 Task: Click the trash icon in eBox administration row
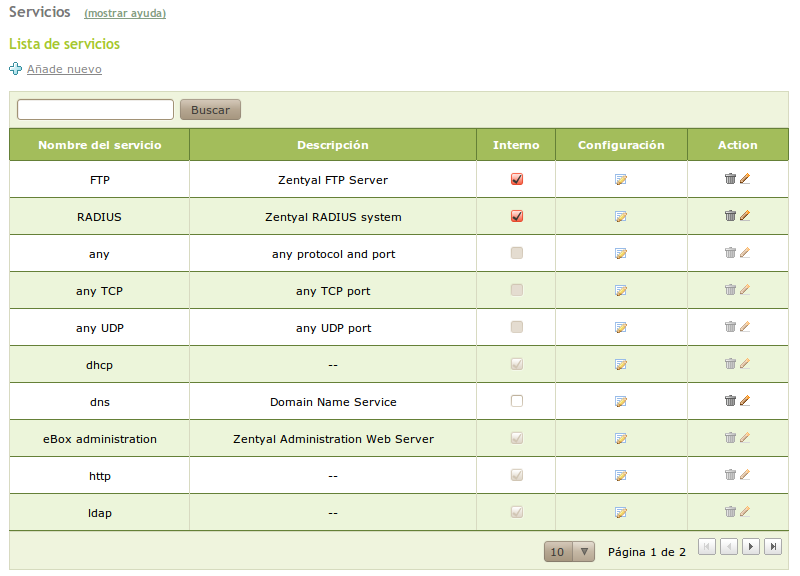point(731,437)
